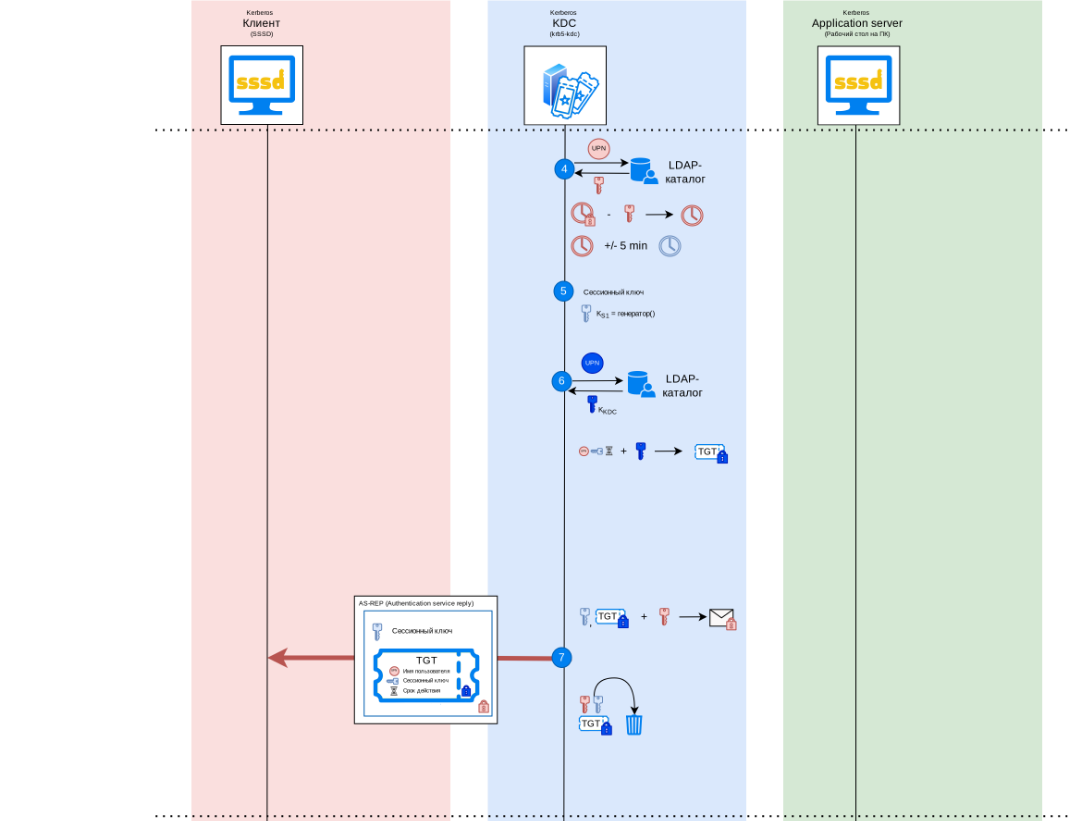Click the Application server SSSD monitor icon
This screenshot has height=822, width=1070.
click(x=858, y=85)
